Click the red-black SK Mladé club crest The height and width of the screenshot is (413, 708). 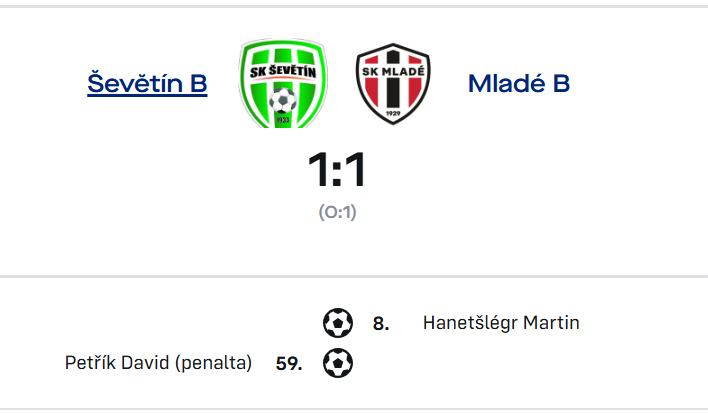393,84
